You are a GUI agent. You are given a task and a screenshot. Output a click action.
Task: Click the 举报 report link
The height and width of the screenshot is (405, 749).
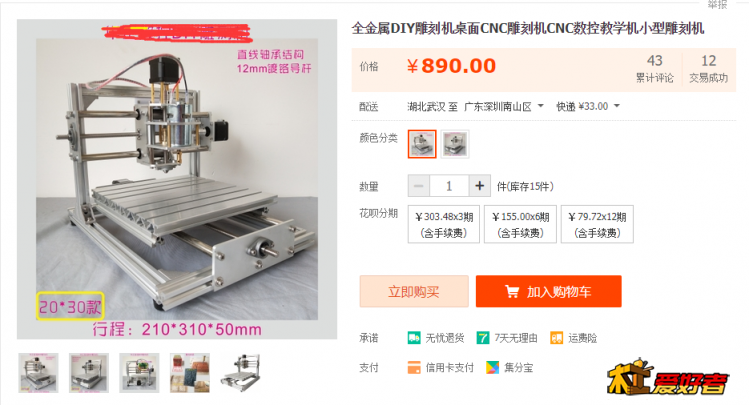[717, 5]
